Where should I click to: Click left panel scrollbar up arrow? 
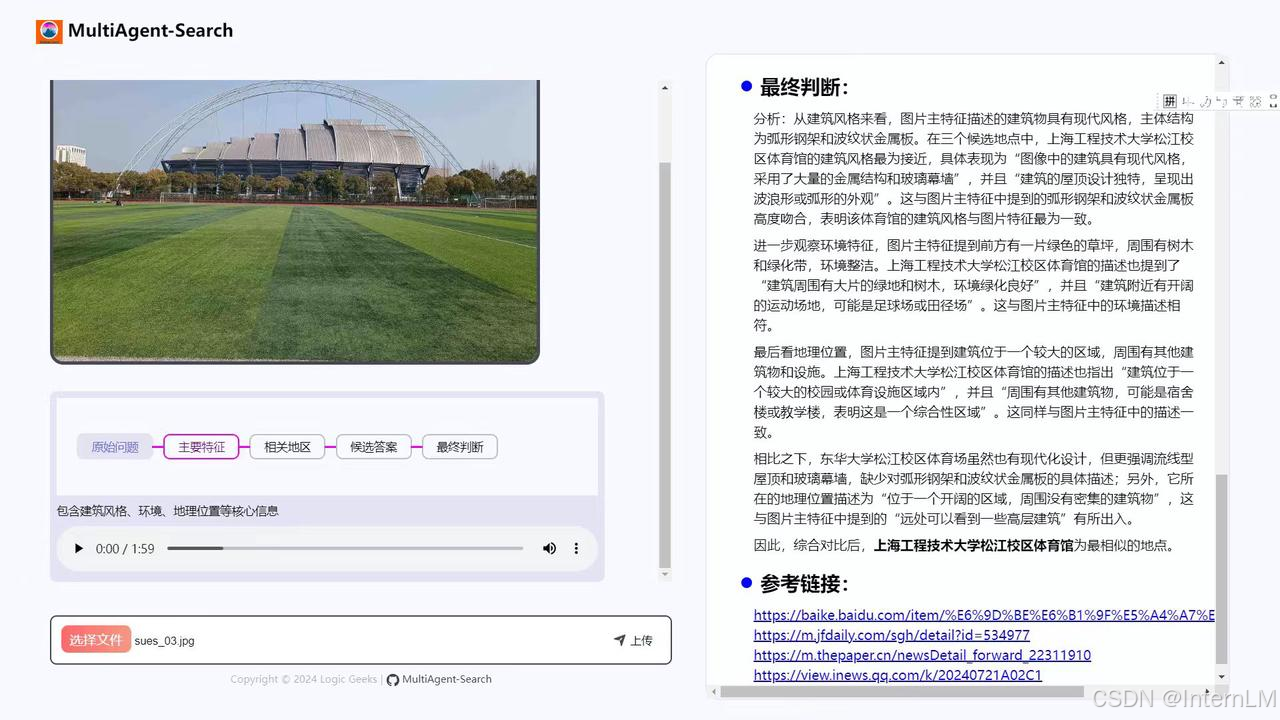(x=665, y=88)
